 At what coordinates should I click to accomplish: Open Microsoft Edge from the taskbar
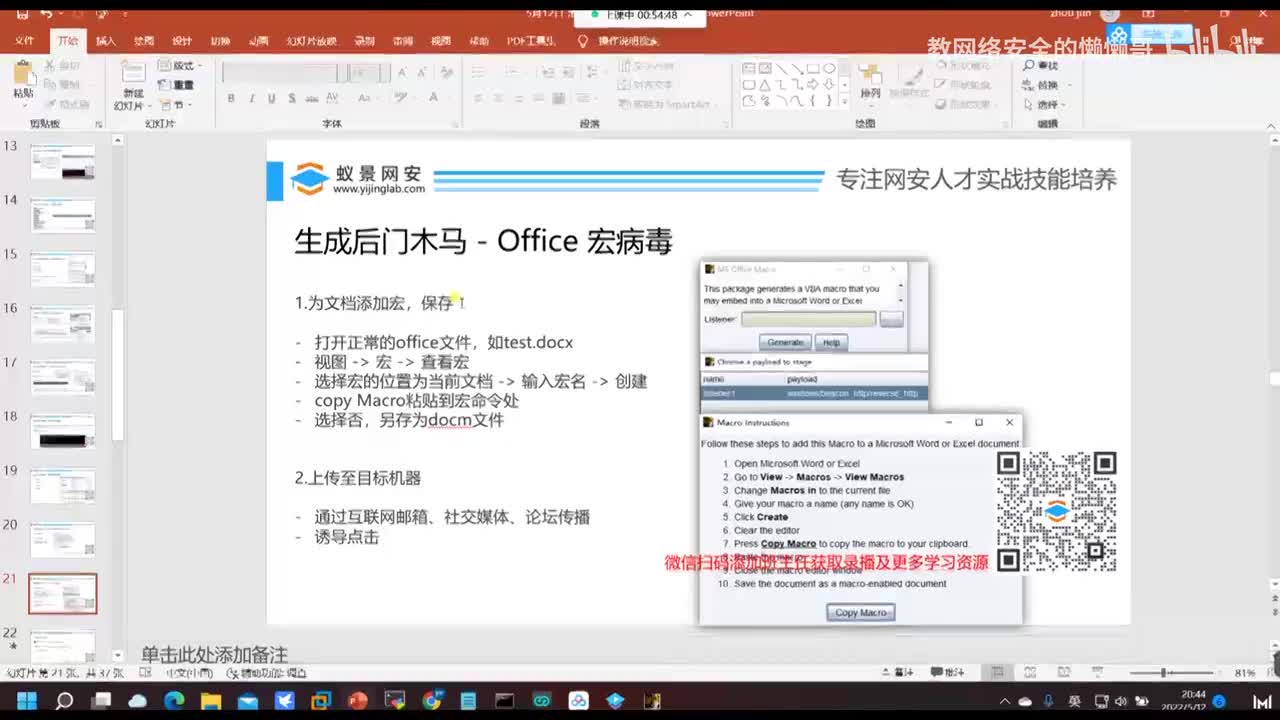pos(174,701)
